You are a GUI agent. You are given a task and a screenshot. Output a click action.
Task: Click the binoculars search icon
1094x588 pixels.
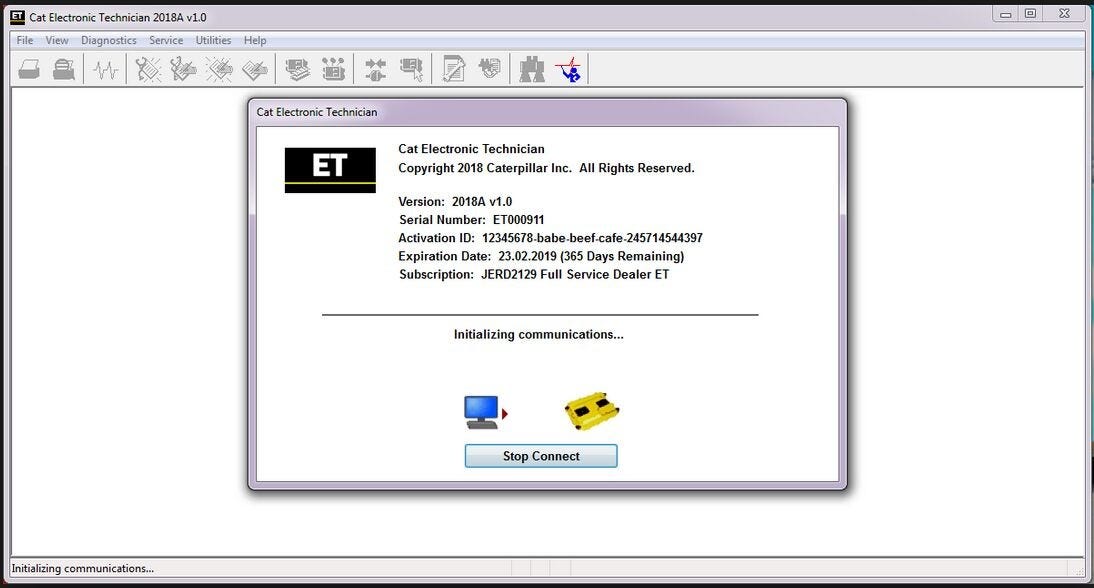click(x=532, y=69)
